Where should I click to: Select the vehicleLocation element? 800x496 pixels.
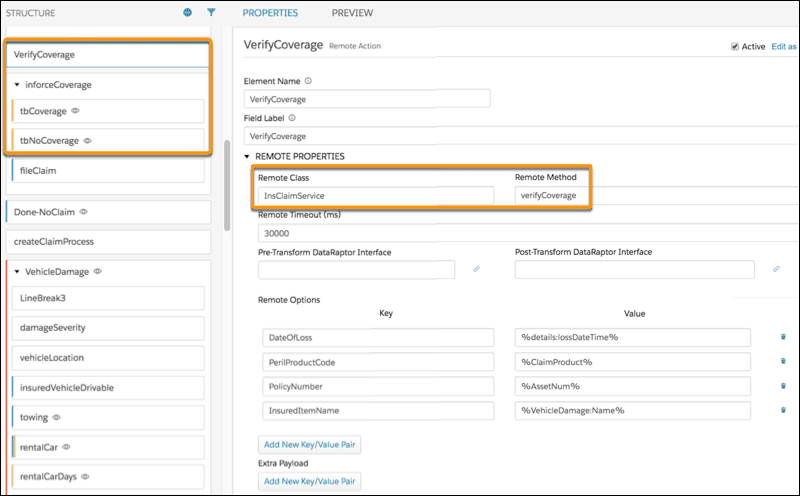(x=108, y=358)
